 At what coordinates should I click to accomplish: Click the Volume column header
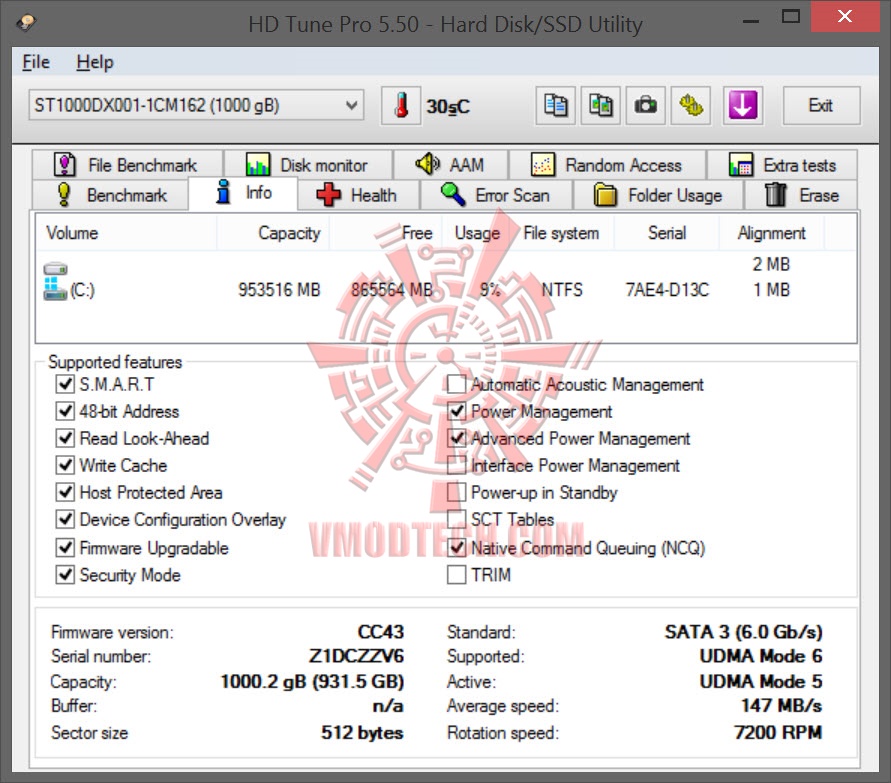[x=126, y=233]
